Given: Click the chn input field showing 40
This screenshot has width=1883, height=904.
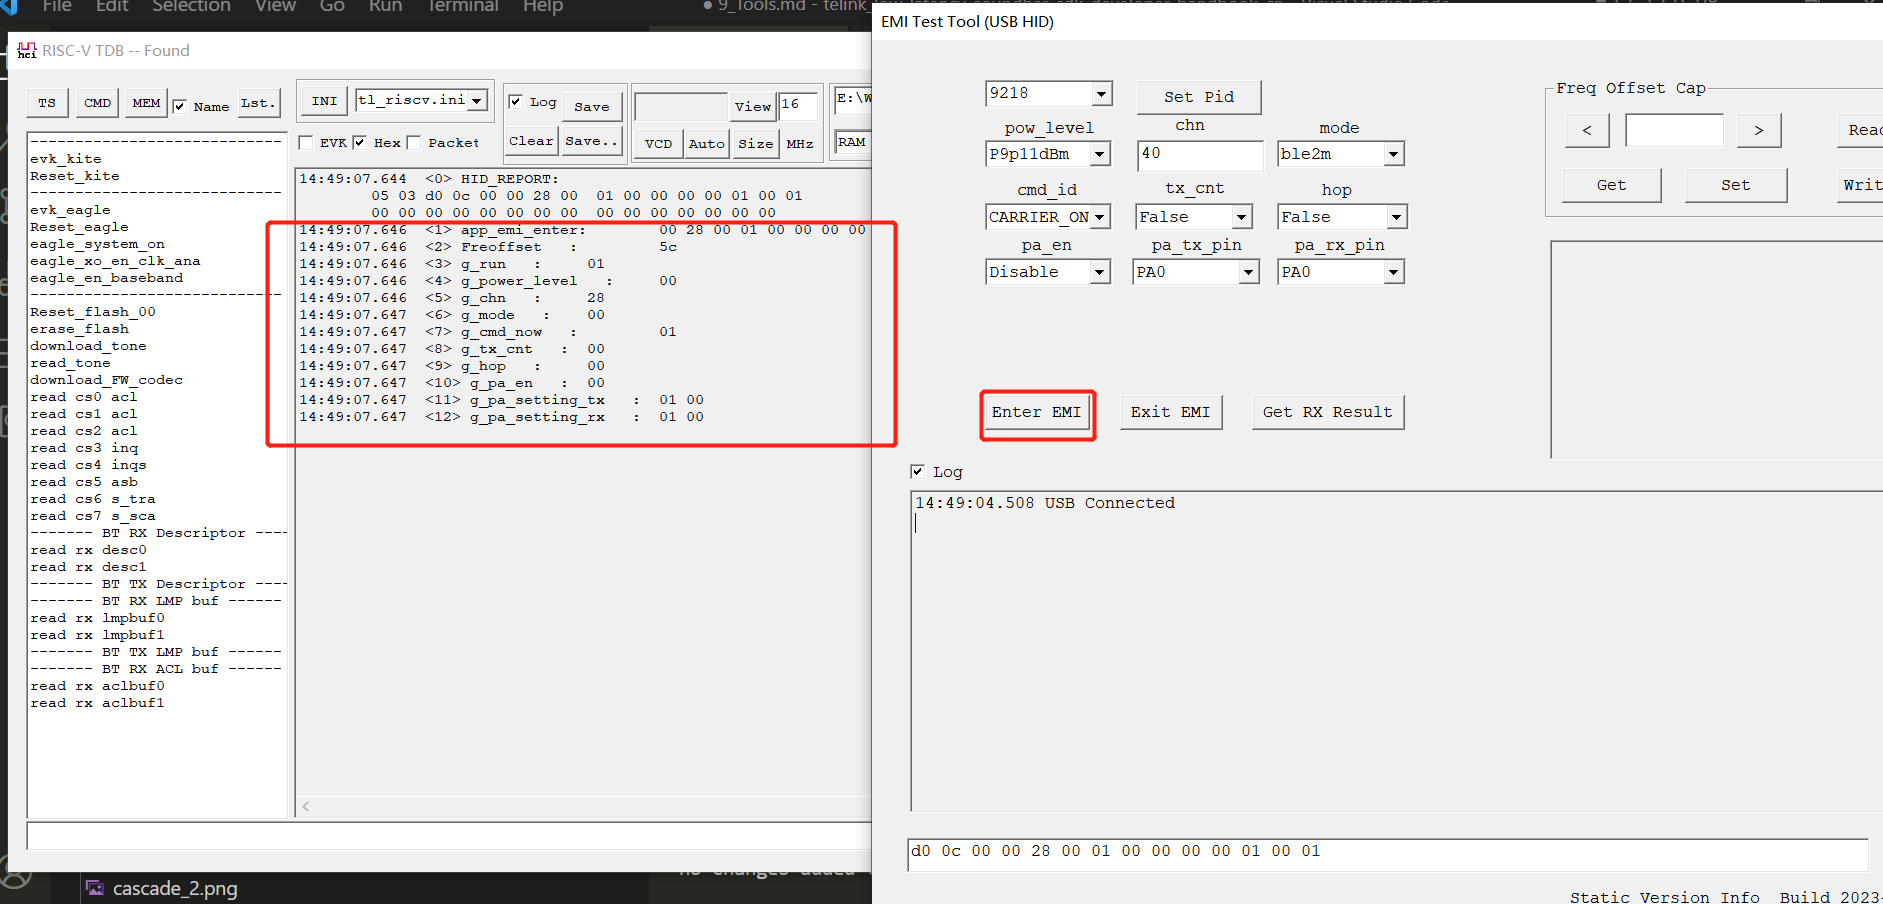Looking at the screenshot, I should (x=1199, y=154).
